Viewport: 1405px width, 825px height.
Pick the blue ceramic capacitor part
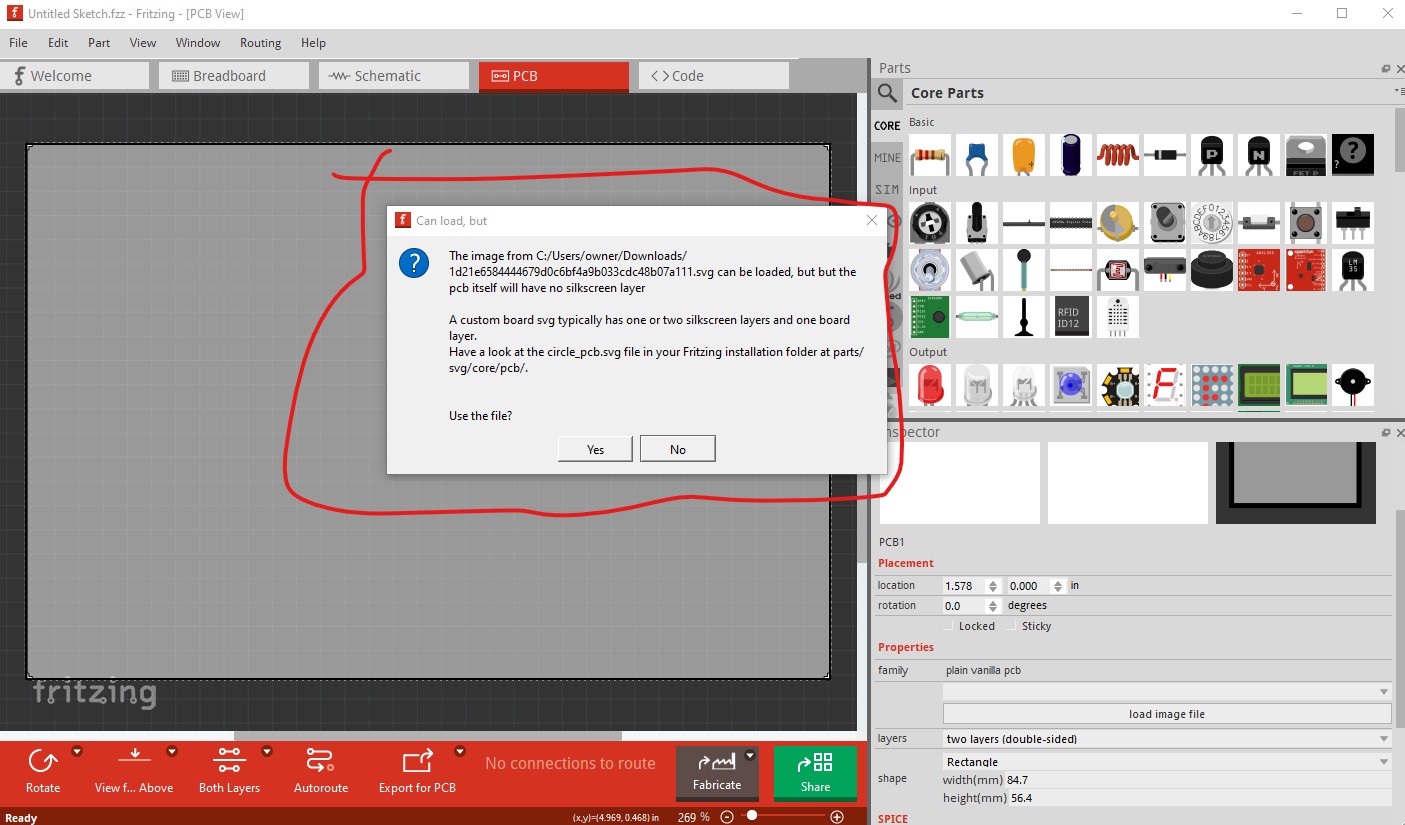977,155
